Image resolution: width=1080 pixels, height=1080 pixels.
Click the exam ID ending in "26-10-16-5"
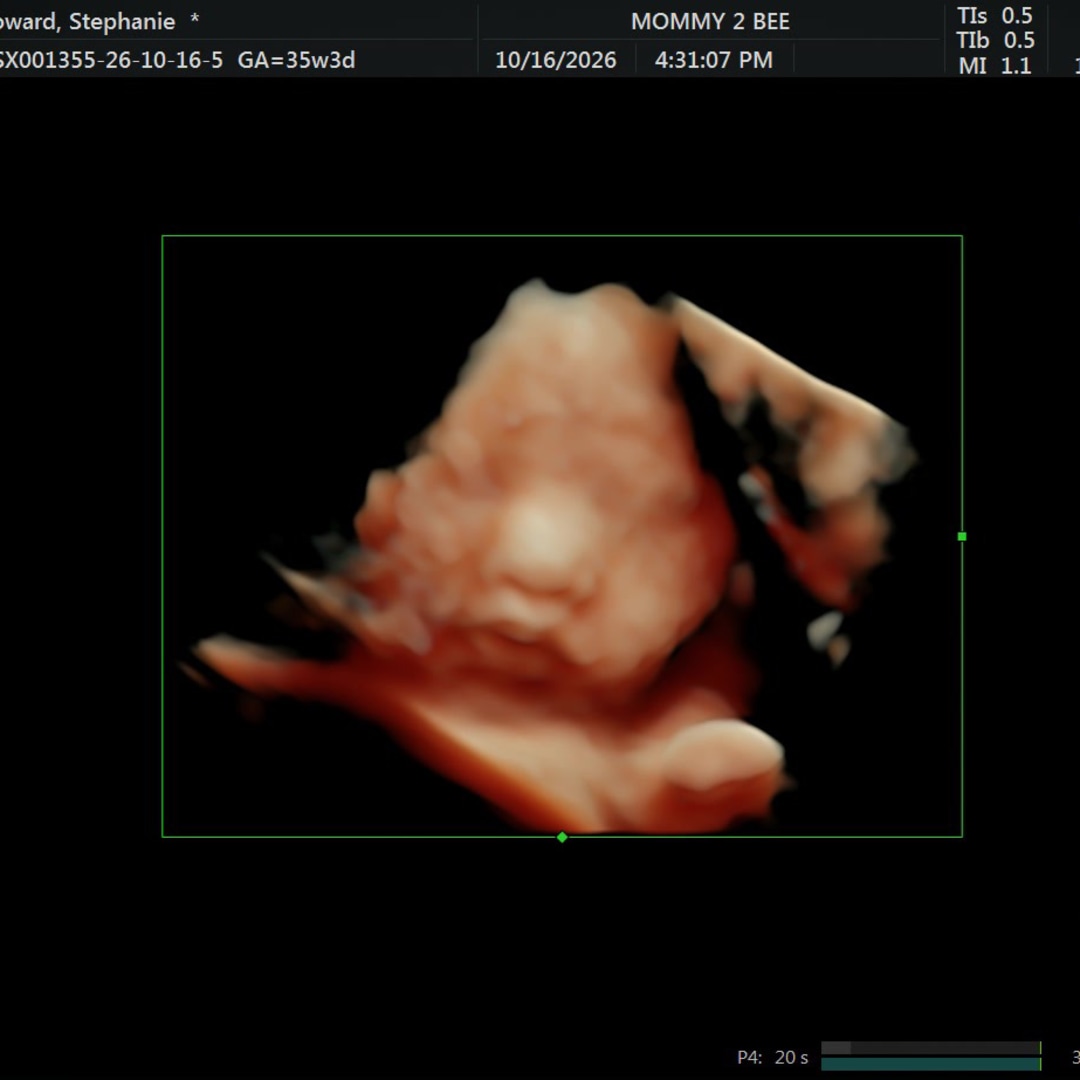(x=112, y=60)
